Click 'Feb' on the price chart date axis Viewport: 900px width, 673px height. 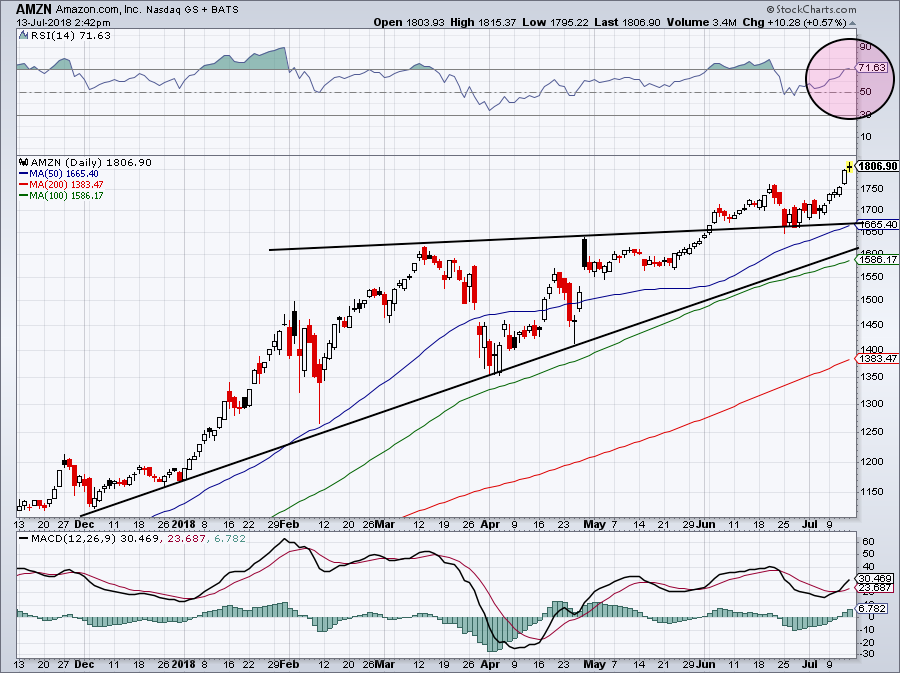(290, 524)
